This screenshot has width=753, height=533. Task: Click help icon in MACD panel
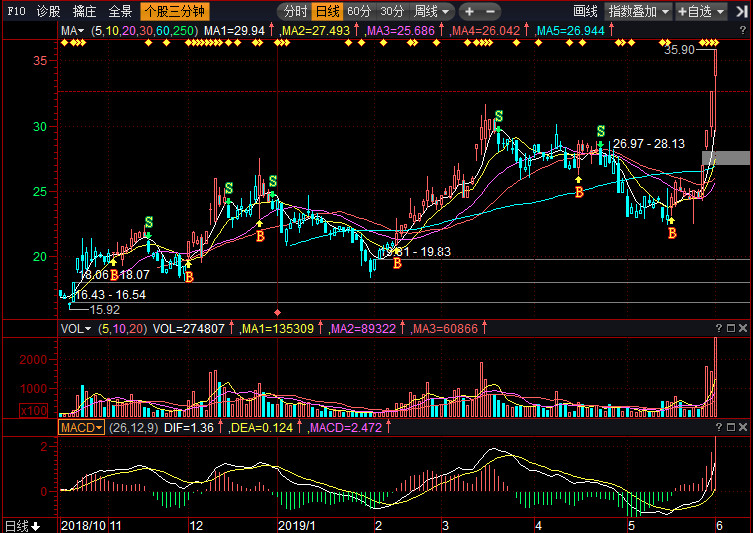pos(718,428)
